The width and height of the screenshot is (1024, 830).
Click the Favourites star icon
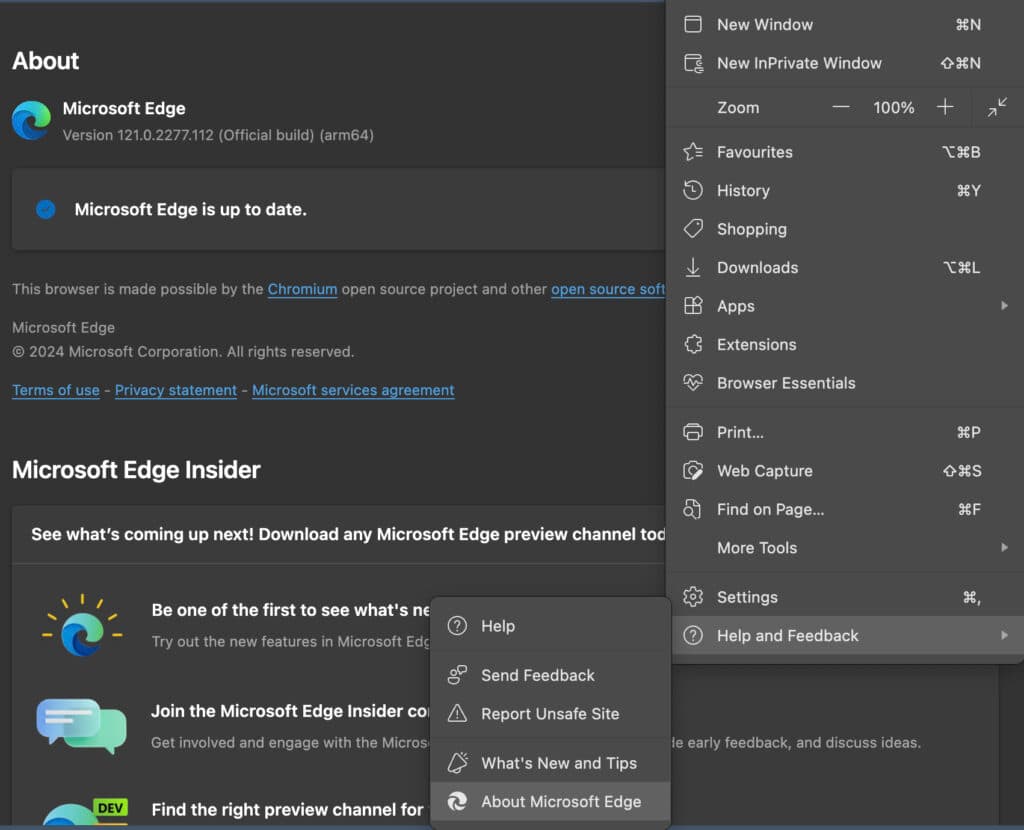[693, 152]
